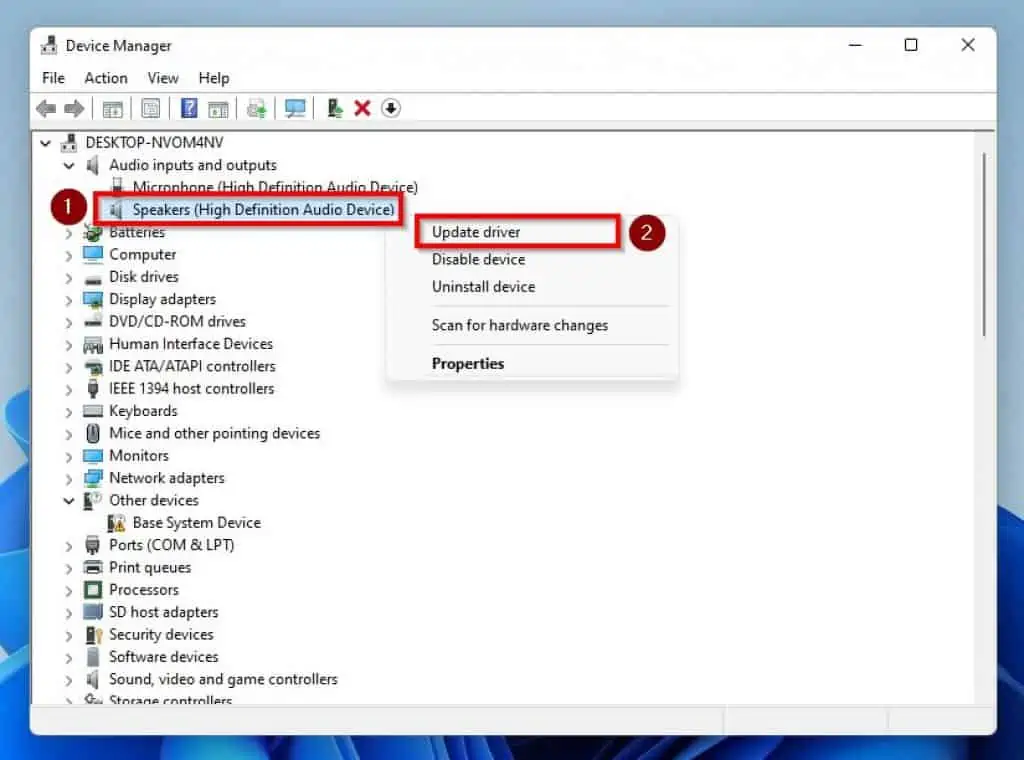Viewport: 1024px width, 760px height.
Task: Click the red X uninstall device icon
Action: coord(362,108)
